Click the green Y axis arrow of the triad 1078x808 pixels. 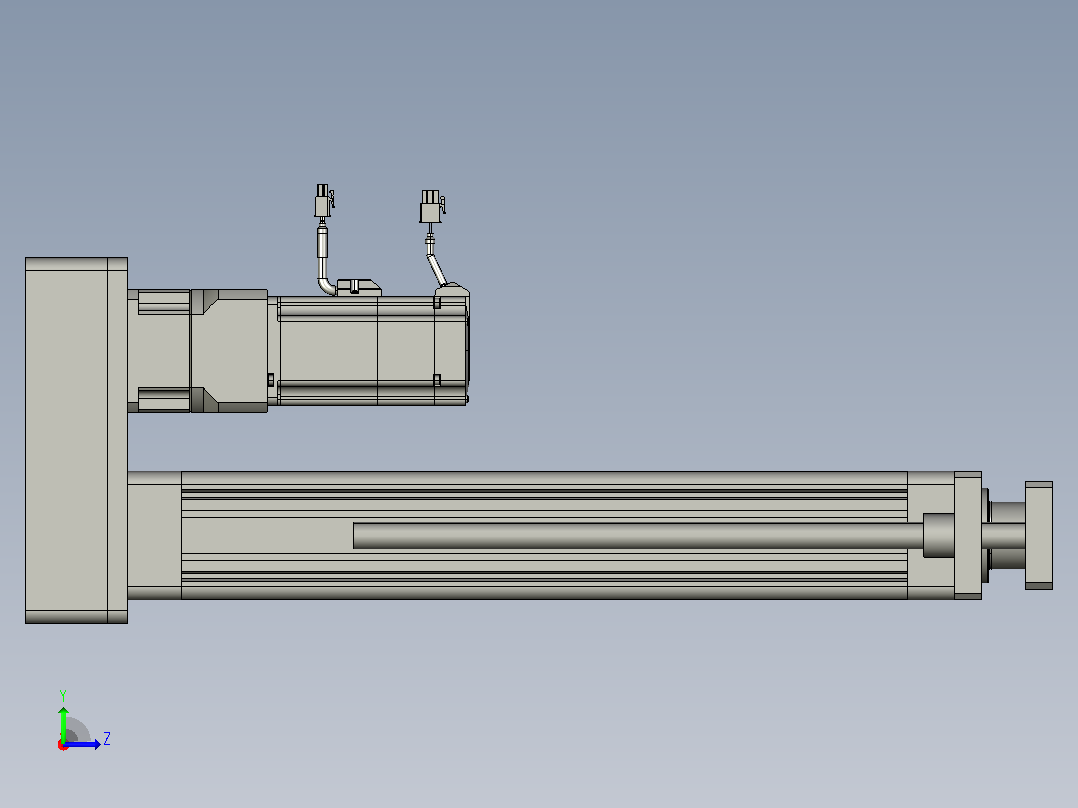click(63, 723)
